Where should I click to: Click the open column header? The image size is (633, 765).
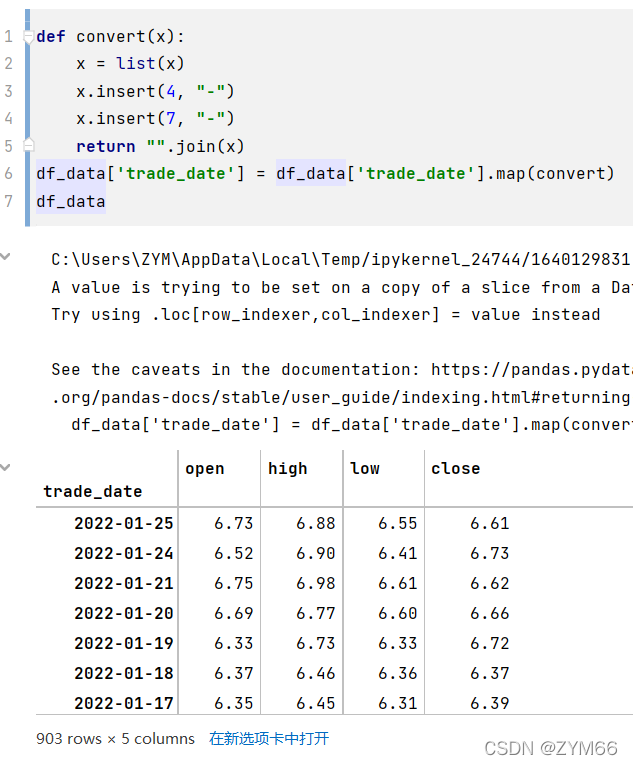pos(204,468)
